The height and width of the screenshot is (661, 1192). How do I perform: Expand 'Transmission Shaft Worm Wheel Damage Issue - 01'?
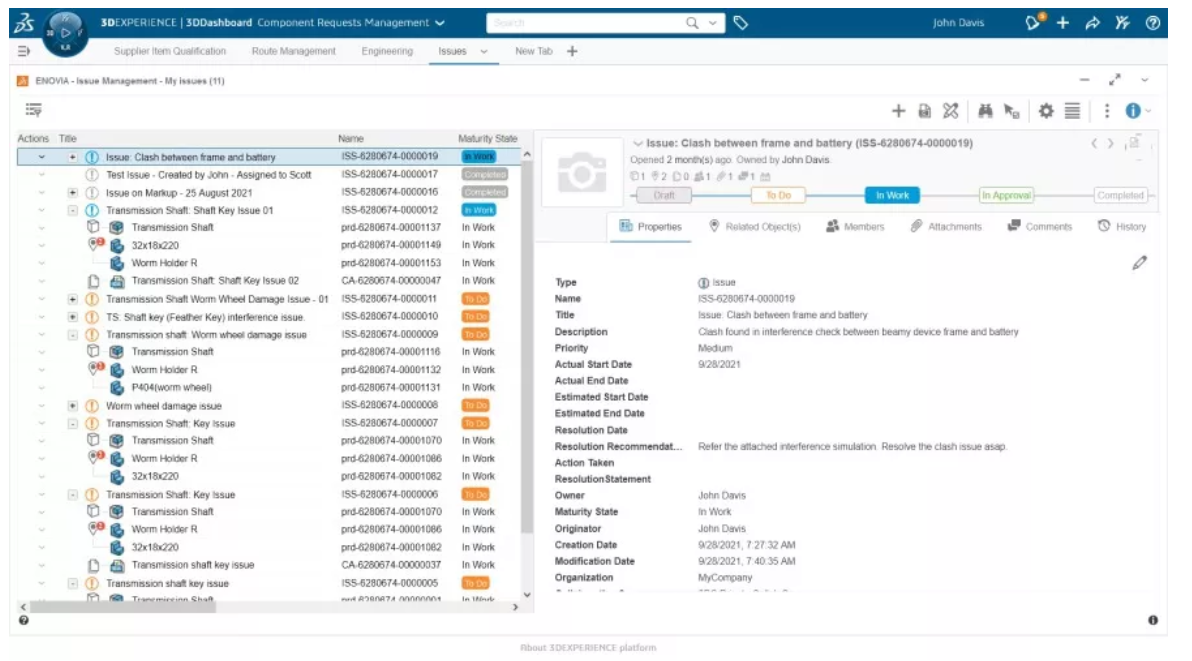pyautogui.click(x=72, y=299)
